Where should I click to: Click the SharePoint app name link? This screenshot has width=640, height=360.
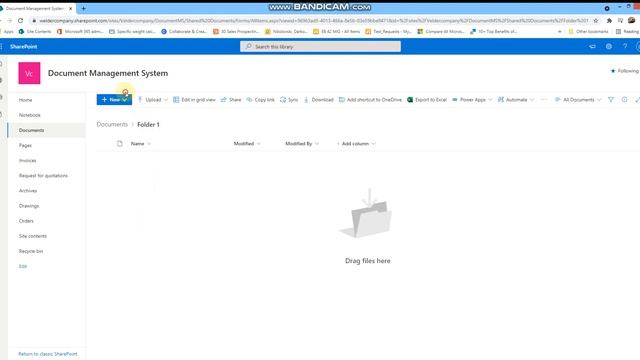coord(24,47)
